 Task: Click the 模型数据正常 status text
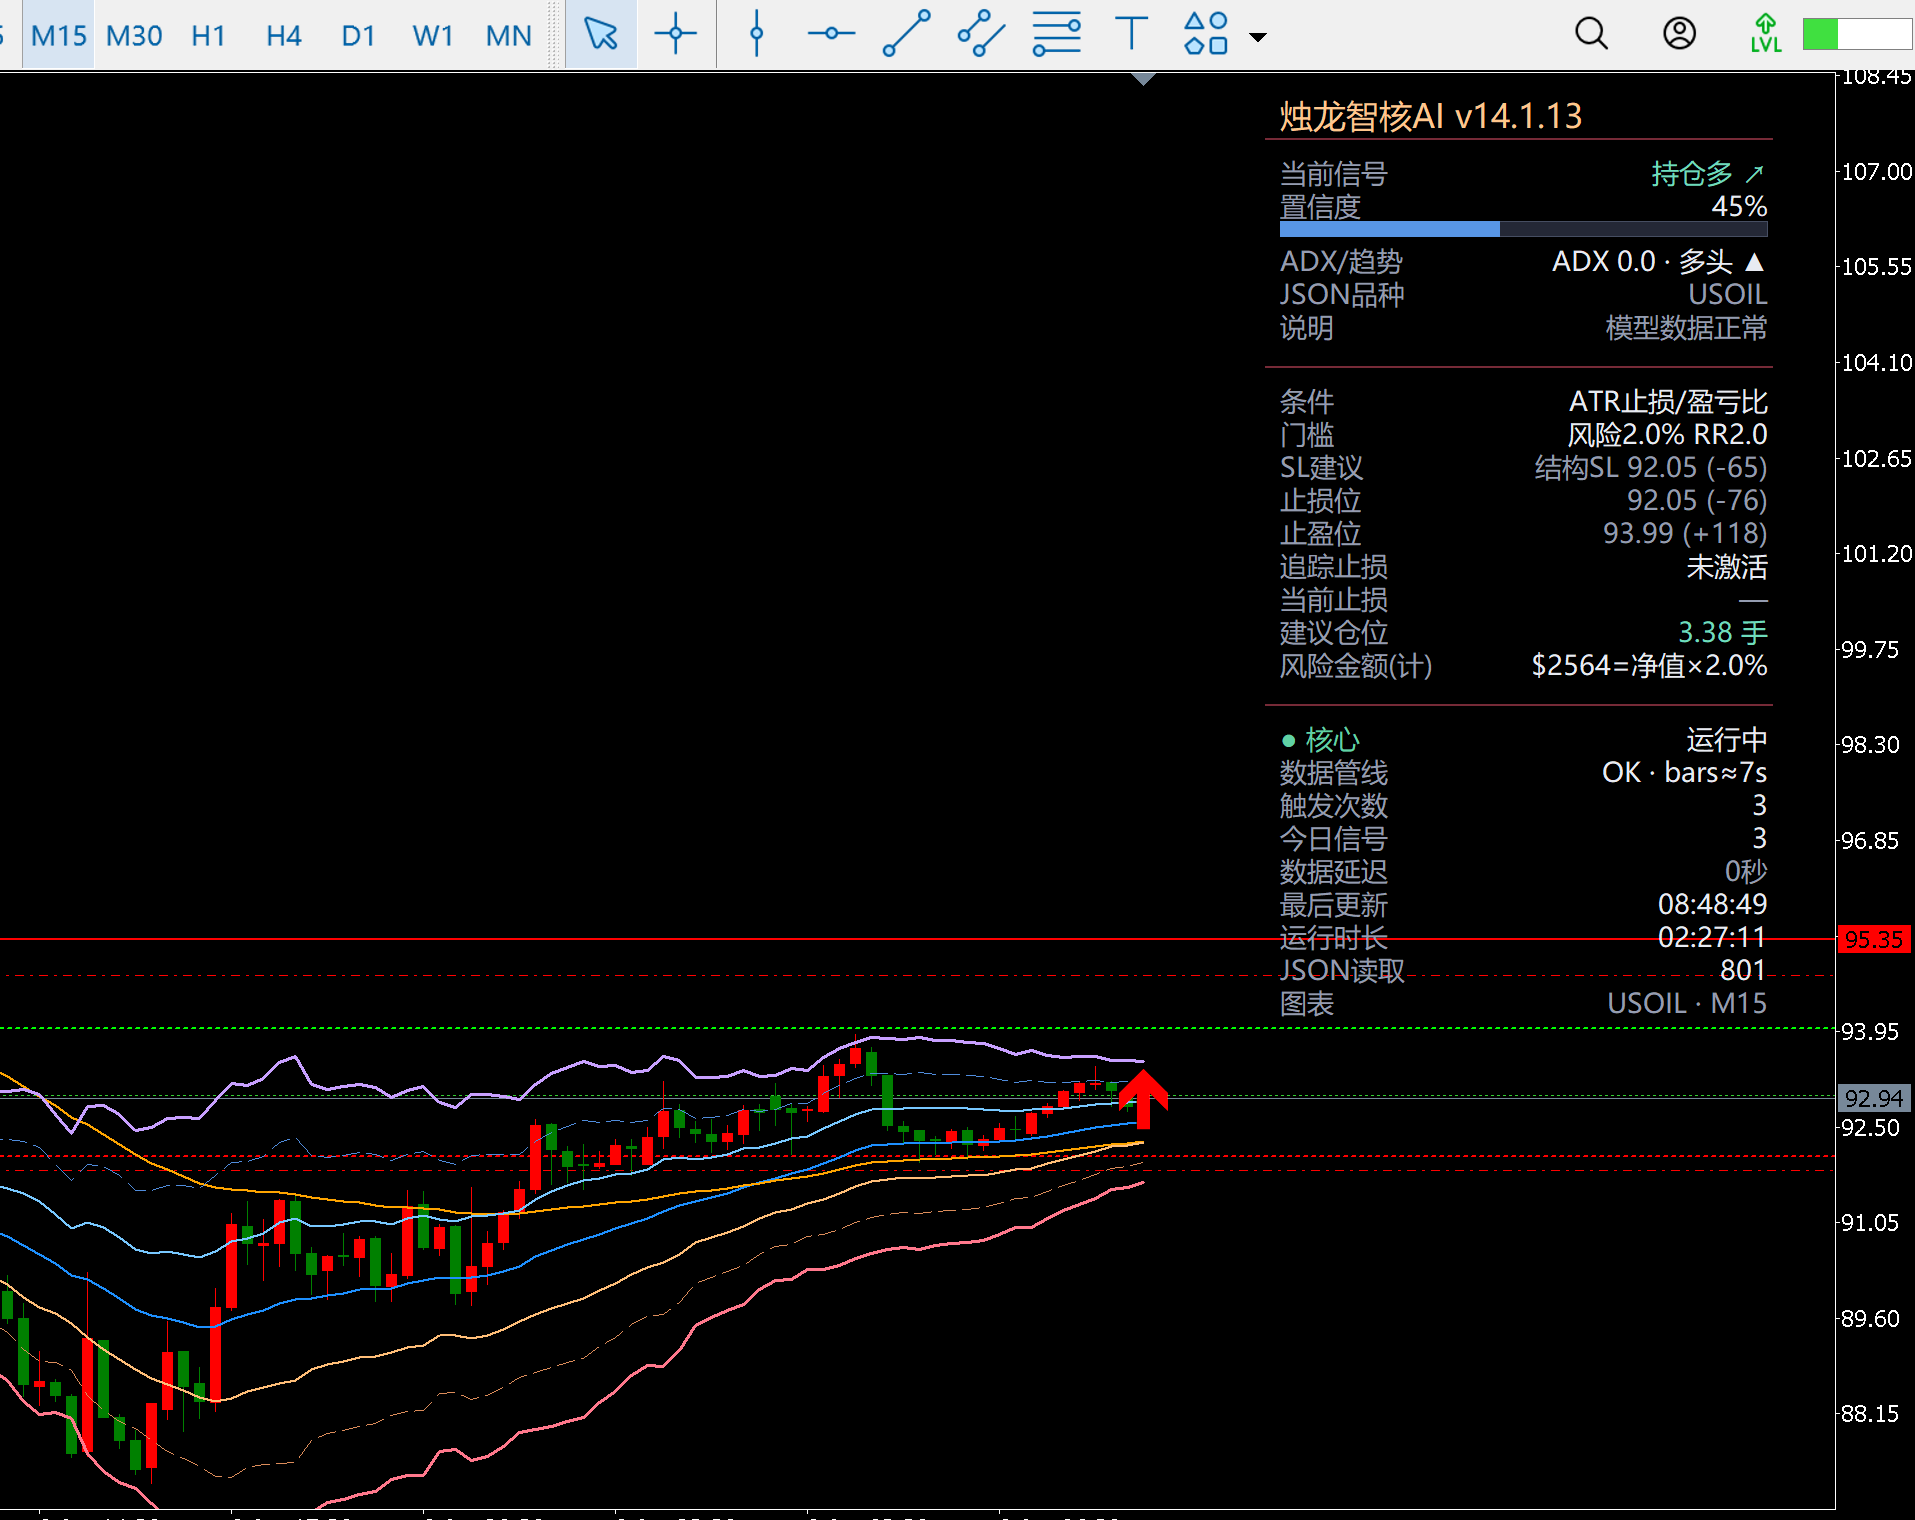pos(1686,328)
